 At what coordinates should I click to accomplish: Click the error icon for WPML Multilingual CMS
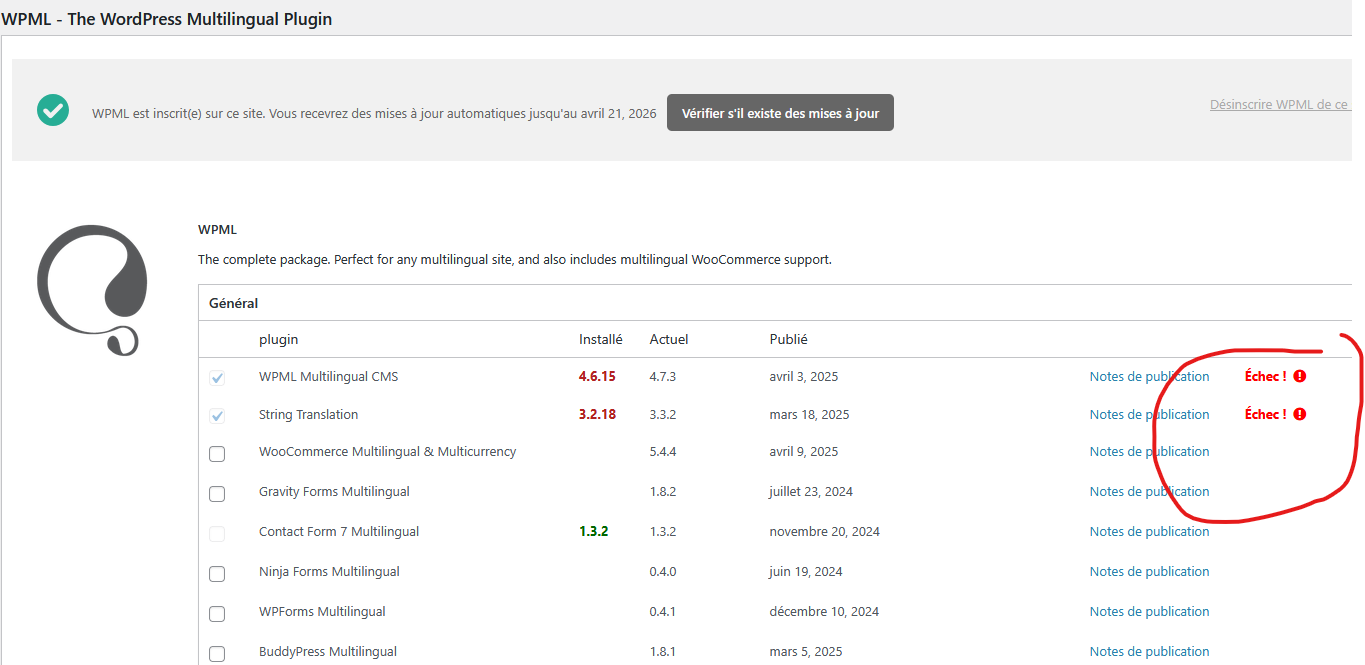pyautogui.click(x=1300, y=376)
